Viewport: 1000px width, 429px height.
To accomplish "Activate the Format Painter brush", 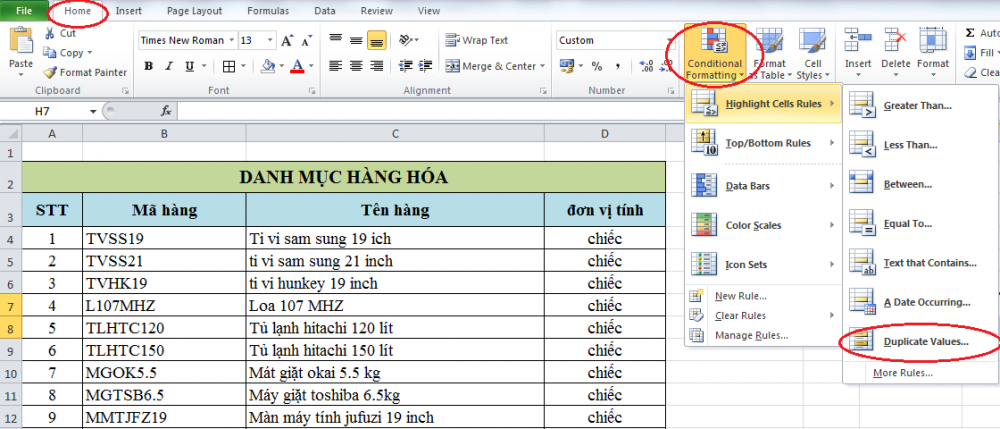I will [x=50, y=72].
